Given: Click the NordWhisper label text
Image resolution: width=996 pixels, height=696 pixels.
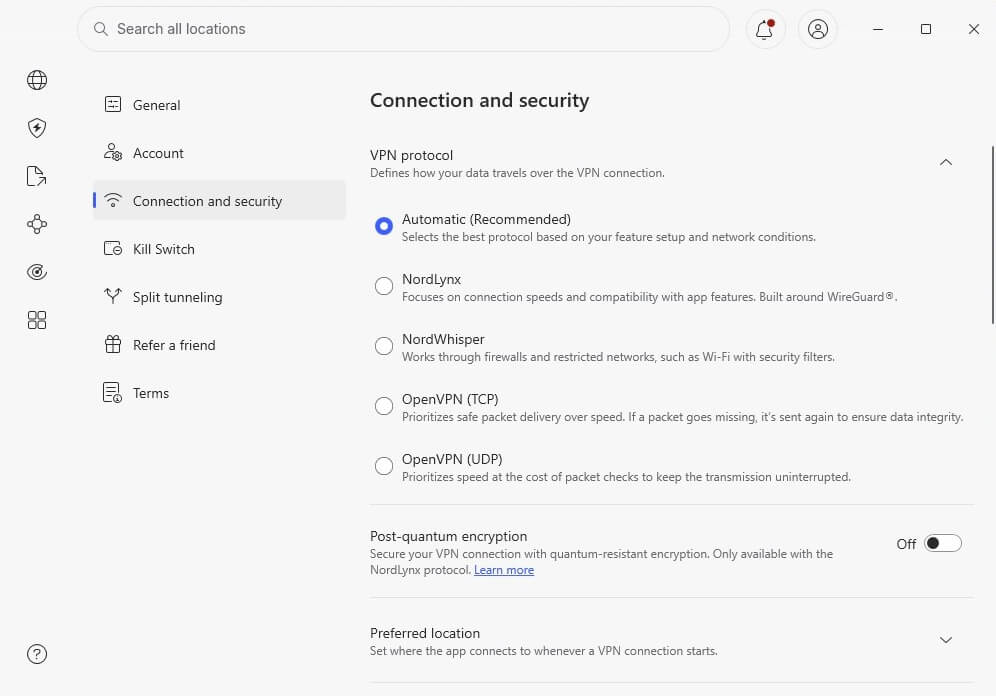Looking at the screenshot, I should [x=443, y=340].
